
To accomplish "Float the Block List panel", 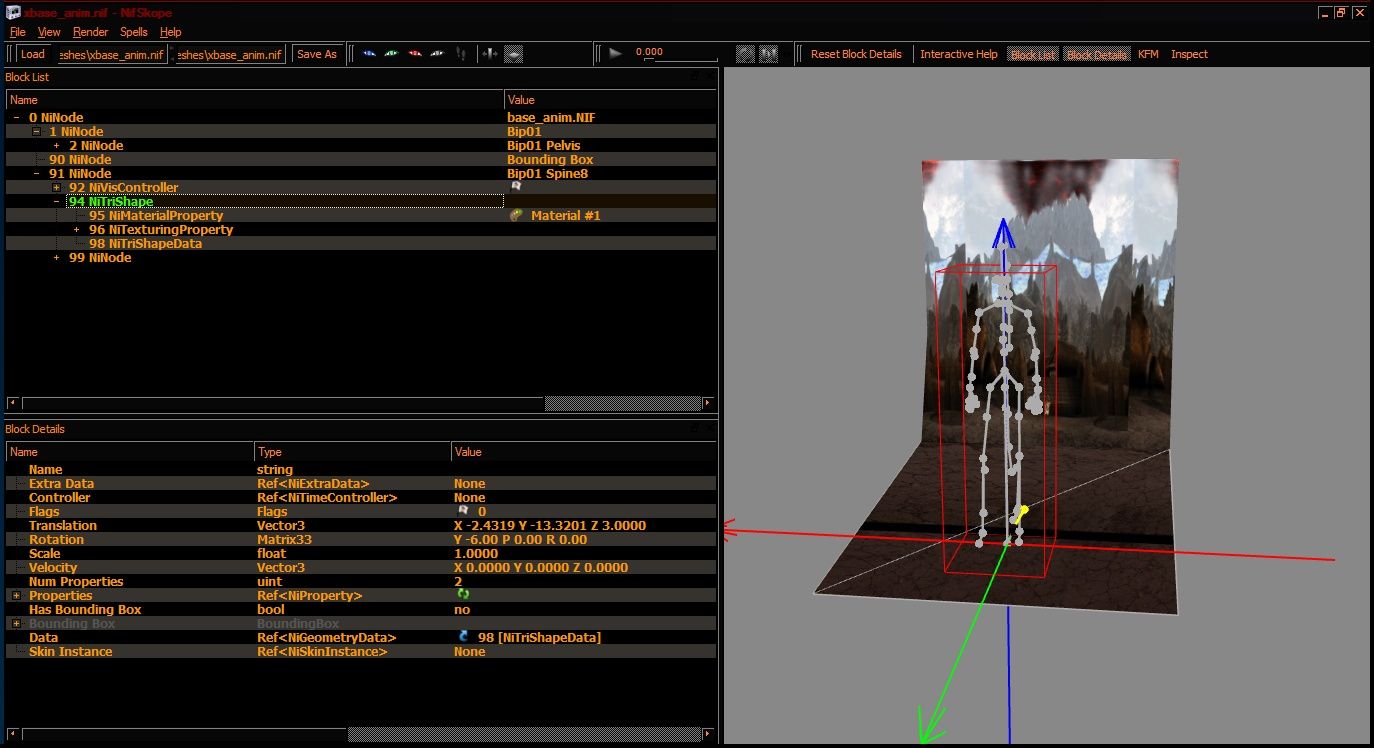I will [697, 77].
